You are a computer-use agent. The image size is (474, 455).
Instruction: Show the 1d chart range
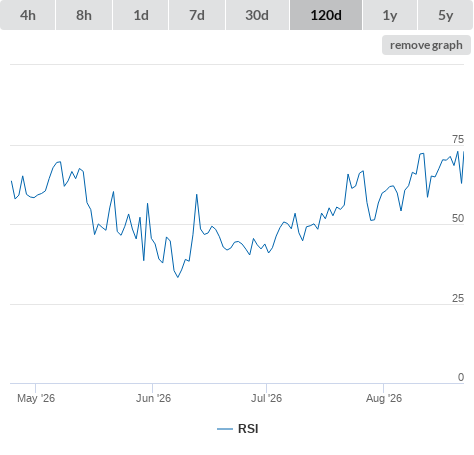[x=141, y=15]
